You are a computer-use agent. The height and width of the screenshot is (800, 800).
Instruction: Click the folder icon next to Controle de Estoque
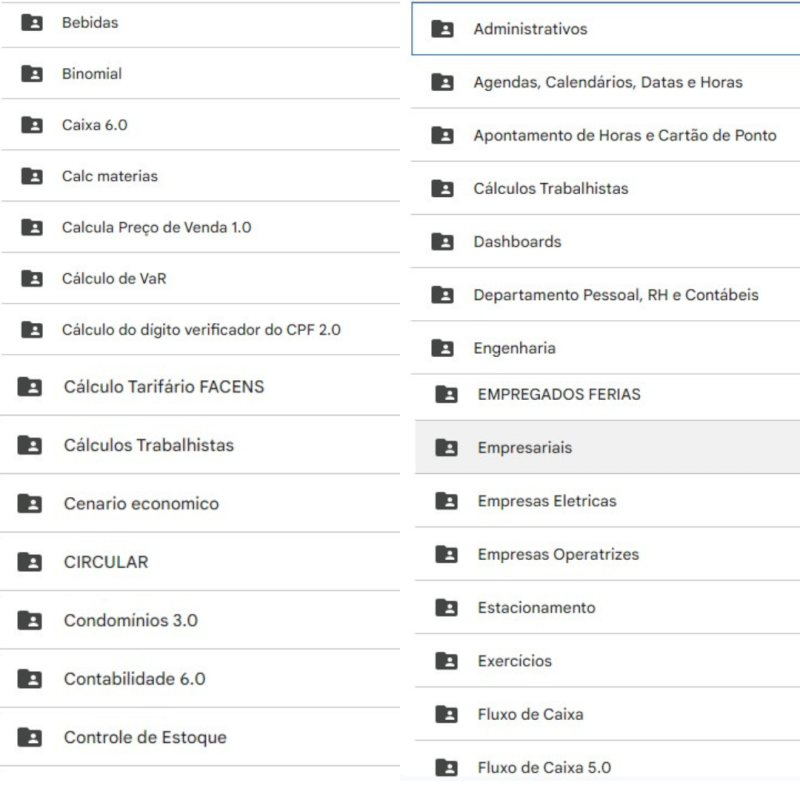click(31, 738)
